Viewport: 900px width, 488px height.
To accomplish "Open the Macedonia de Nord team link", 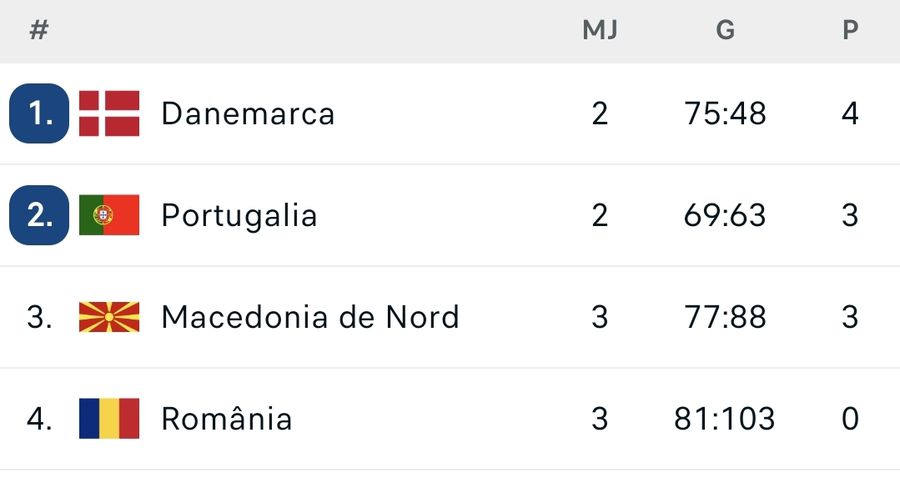I will tap(310, 317).
